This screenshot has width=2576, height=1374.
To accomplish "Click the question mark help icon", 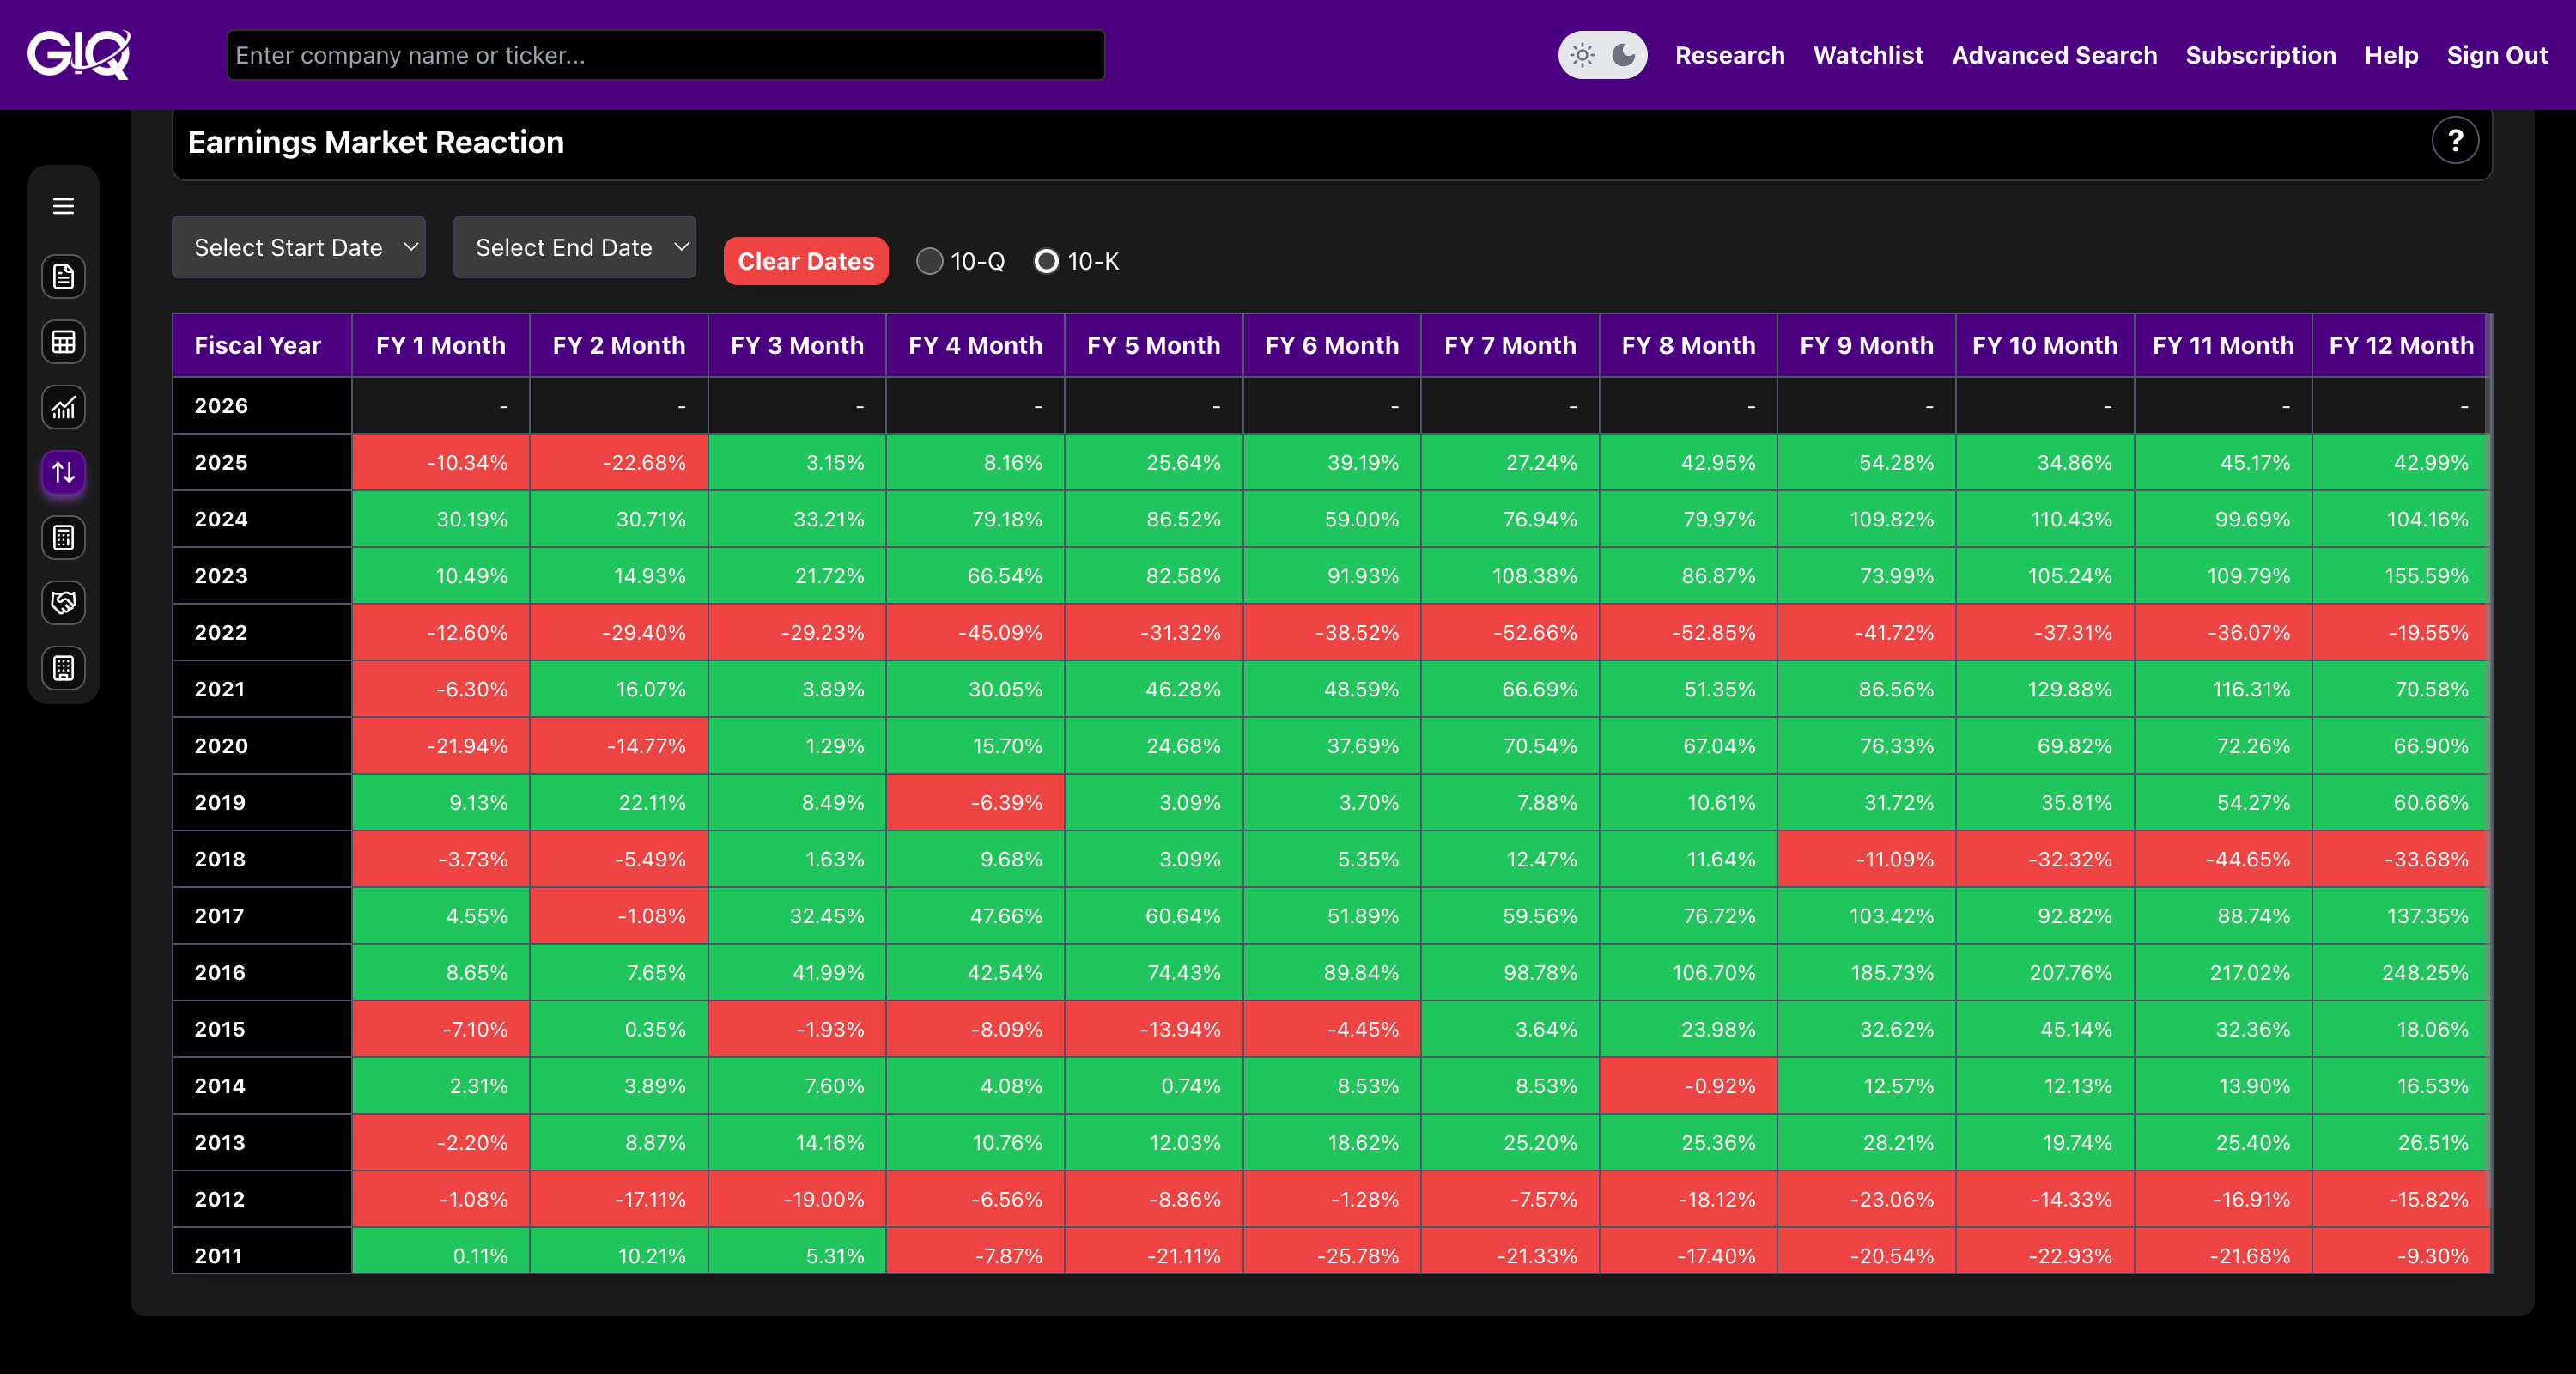I will click(2454, 141).
